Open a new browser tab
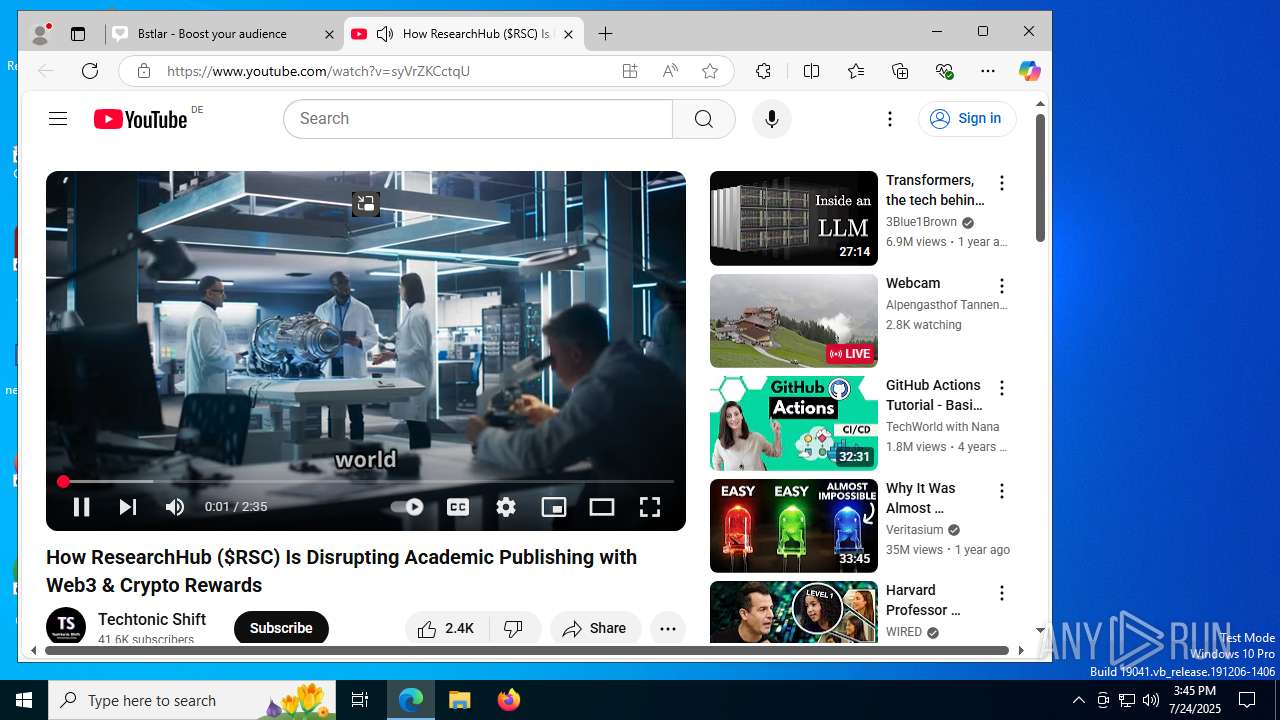 (605, 34)
